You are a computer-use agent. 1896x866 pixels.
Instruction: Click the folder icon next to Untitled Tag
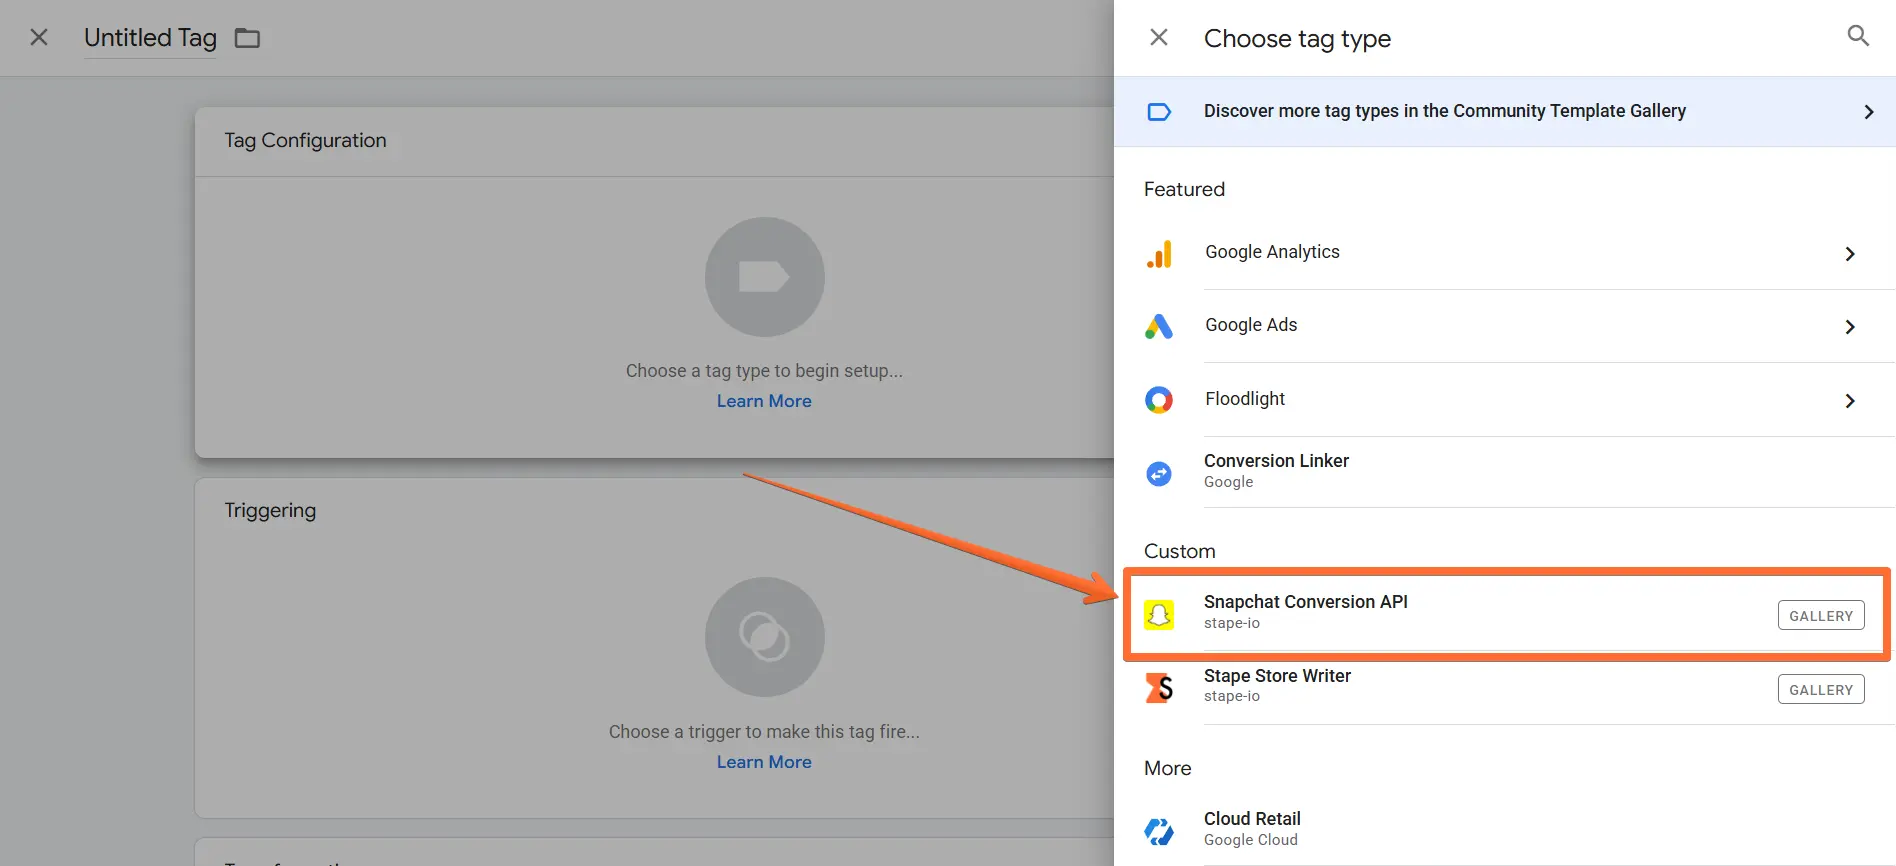(x=247, y=38)
